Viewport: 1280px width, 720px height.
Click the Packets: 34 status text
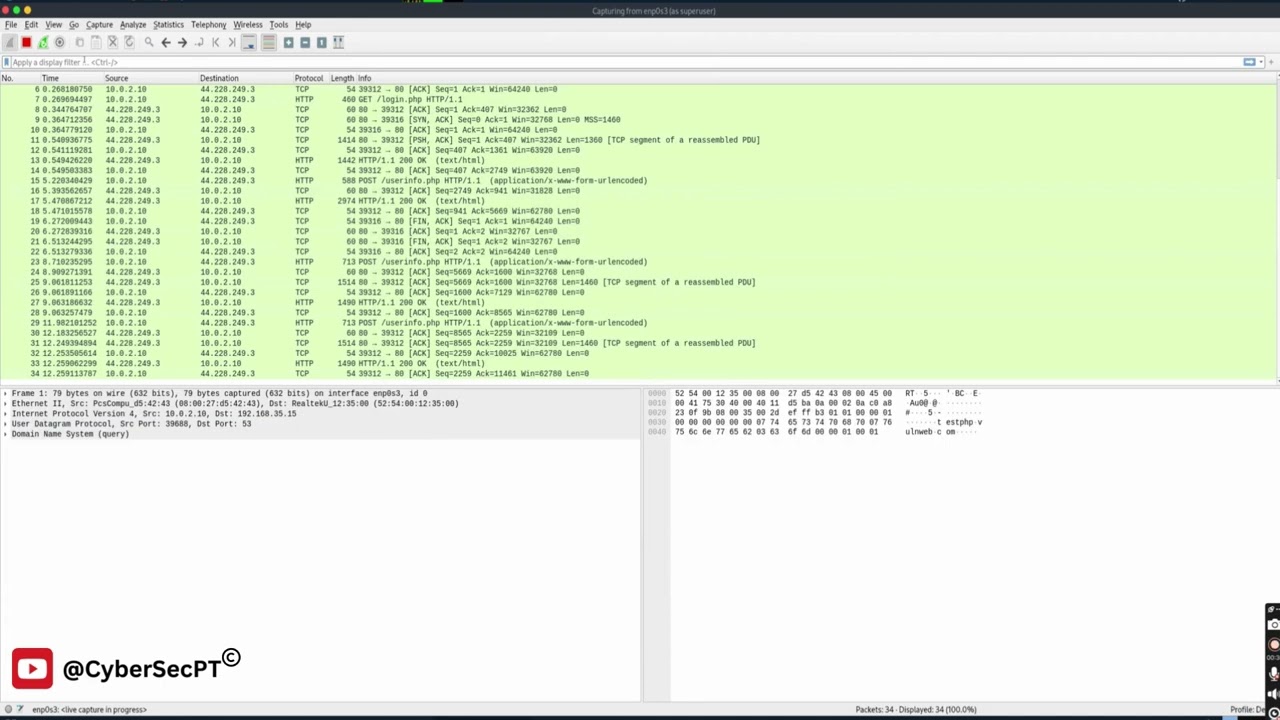pos(915,709)
